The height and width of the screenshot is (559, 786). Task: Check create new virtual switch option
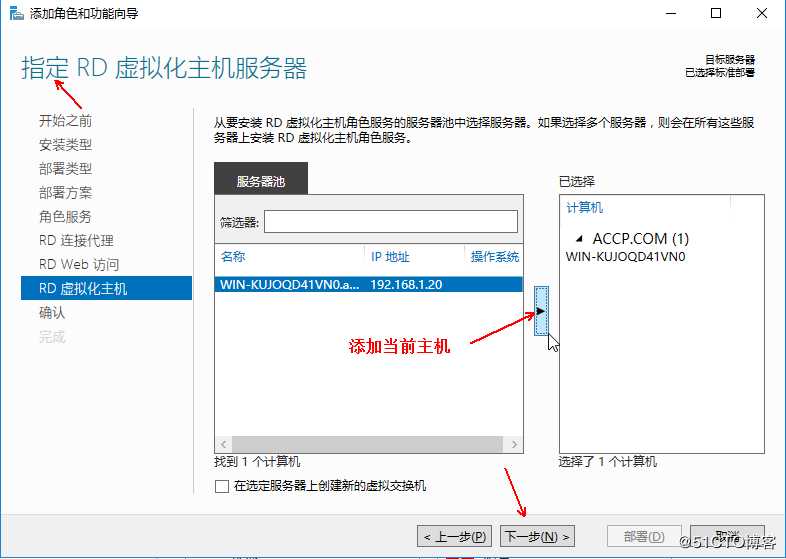[222, 486]
